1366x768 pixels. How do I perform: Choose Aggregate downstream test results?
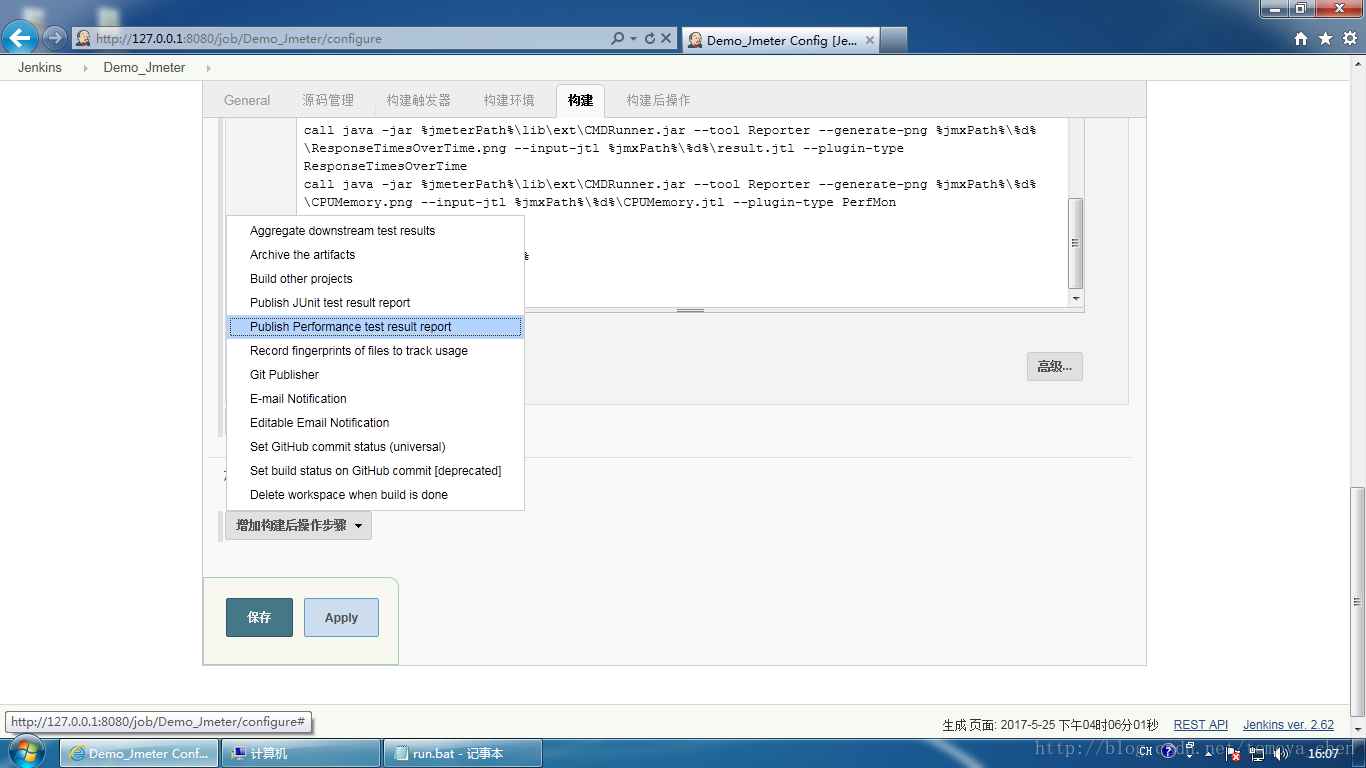(375, 231)
